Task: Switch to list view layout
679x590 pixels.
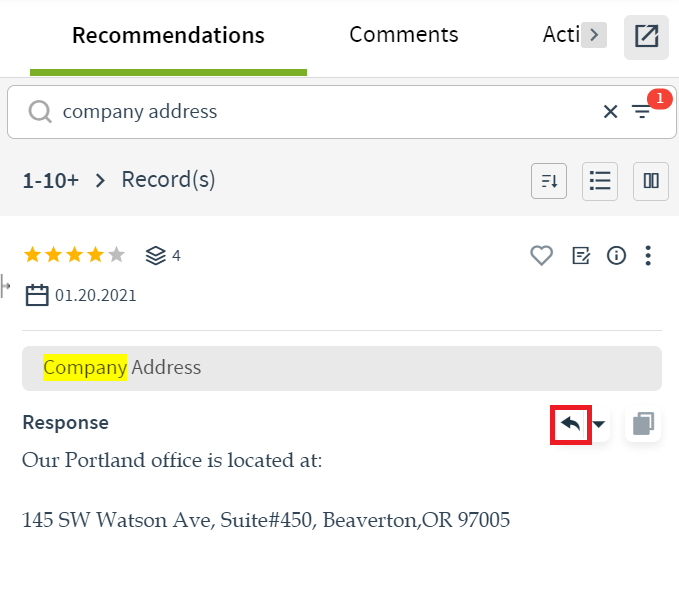Action: tap(600, 181)
